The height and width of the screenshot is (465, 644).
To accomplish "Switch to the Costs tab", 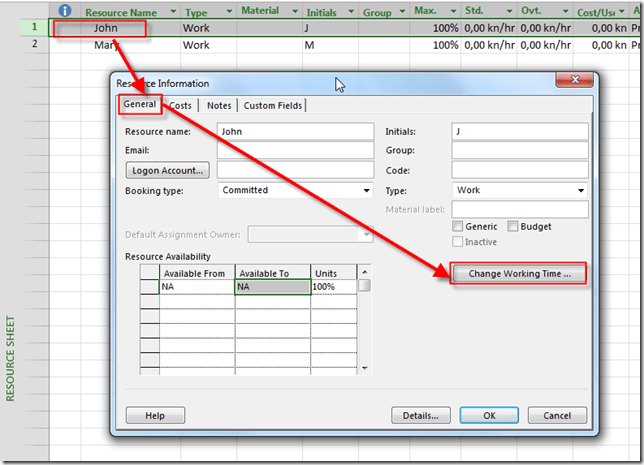I will pyautogui.click(x=180, y=105).
